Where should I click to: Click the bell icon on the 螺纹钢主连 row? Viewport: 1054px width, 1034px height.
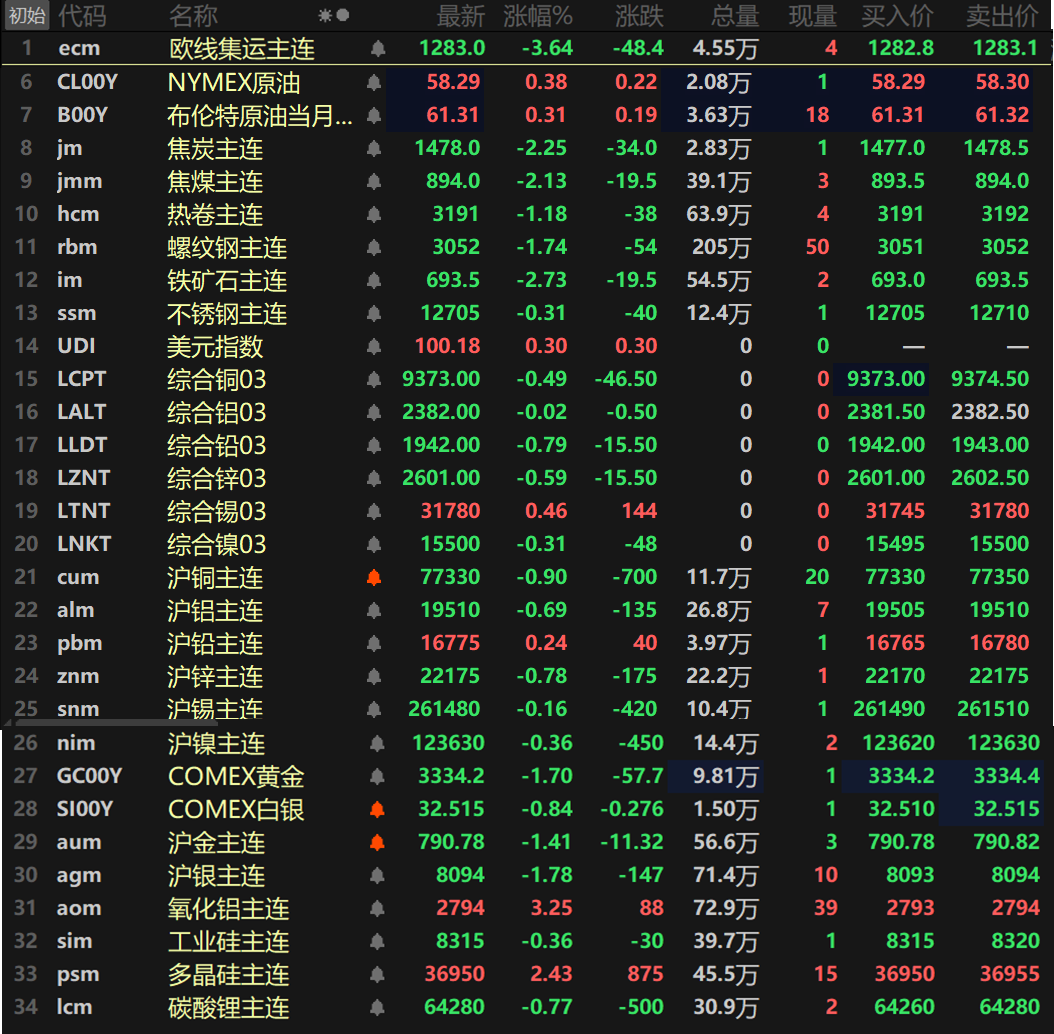374,247
